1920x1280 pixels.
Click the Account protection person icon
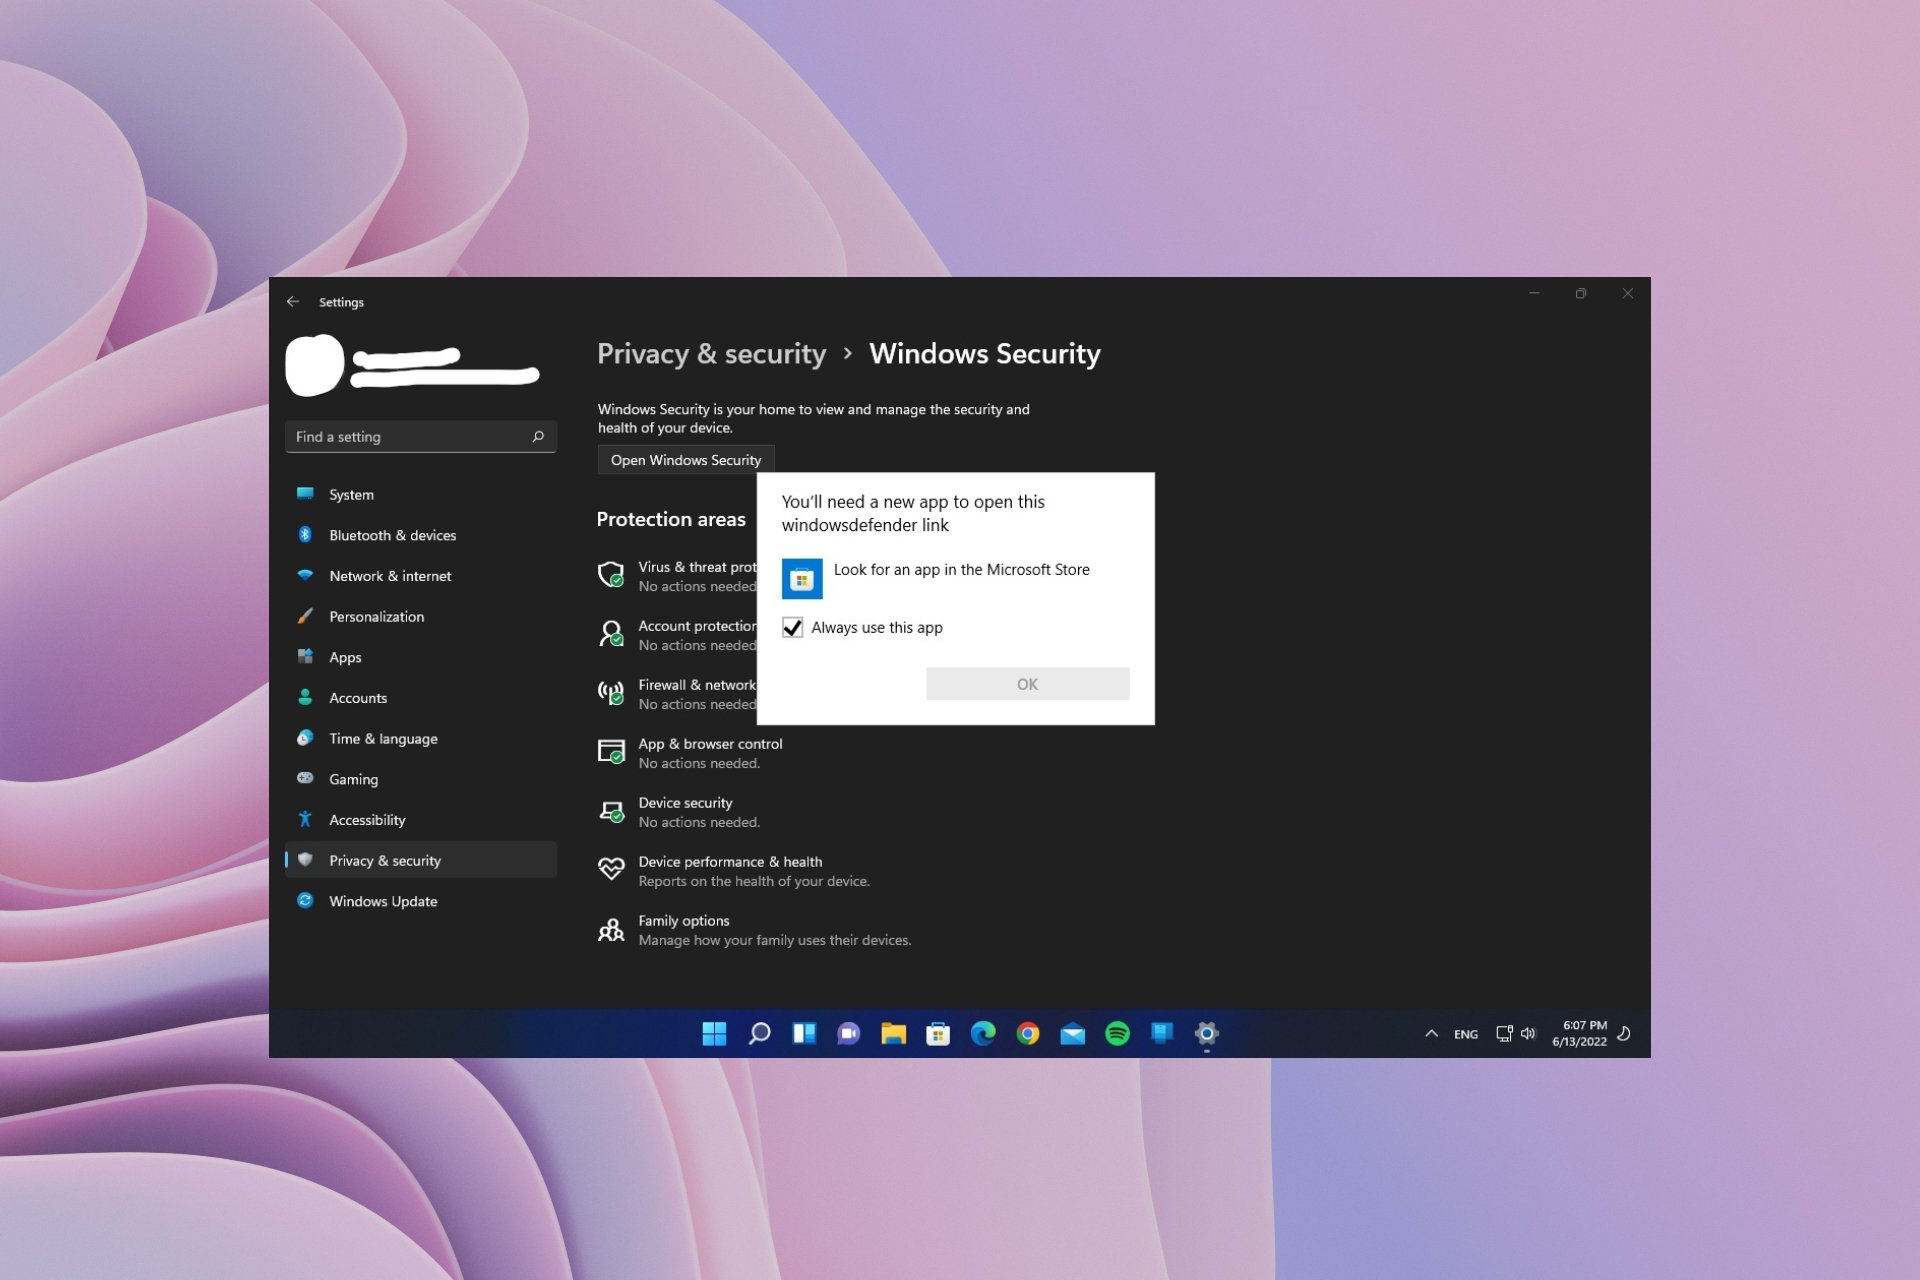click(611, 634)
